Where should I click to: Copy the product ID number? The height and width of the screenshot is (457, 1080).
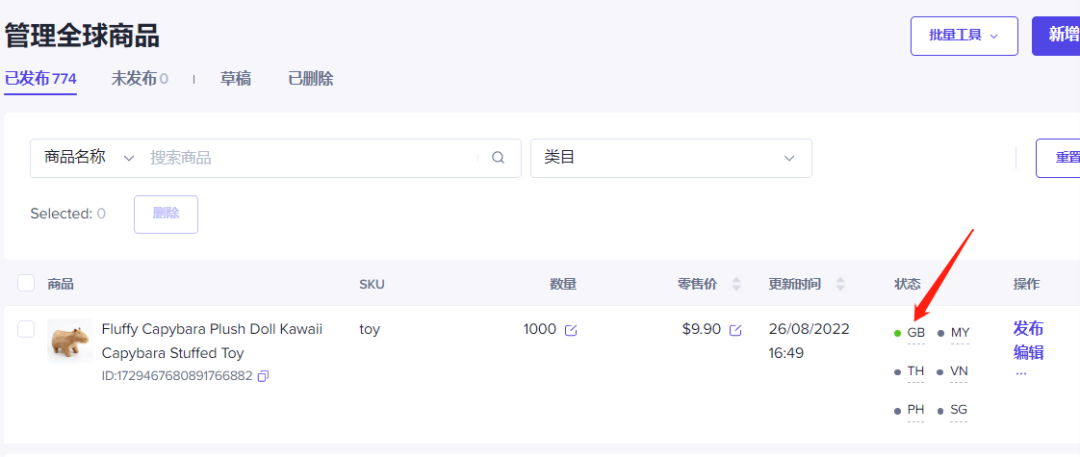263,376
